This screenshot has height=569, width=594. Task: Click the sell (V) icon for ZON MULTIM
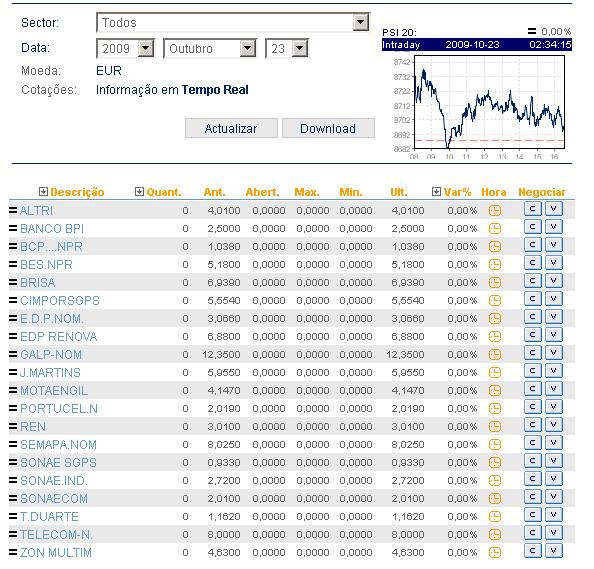click(553, 551)
